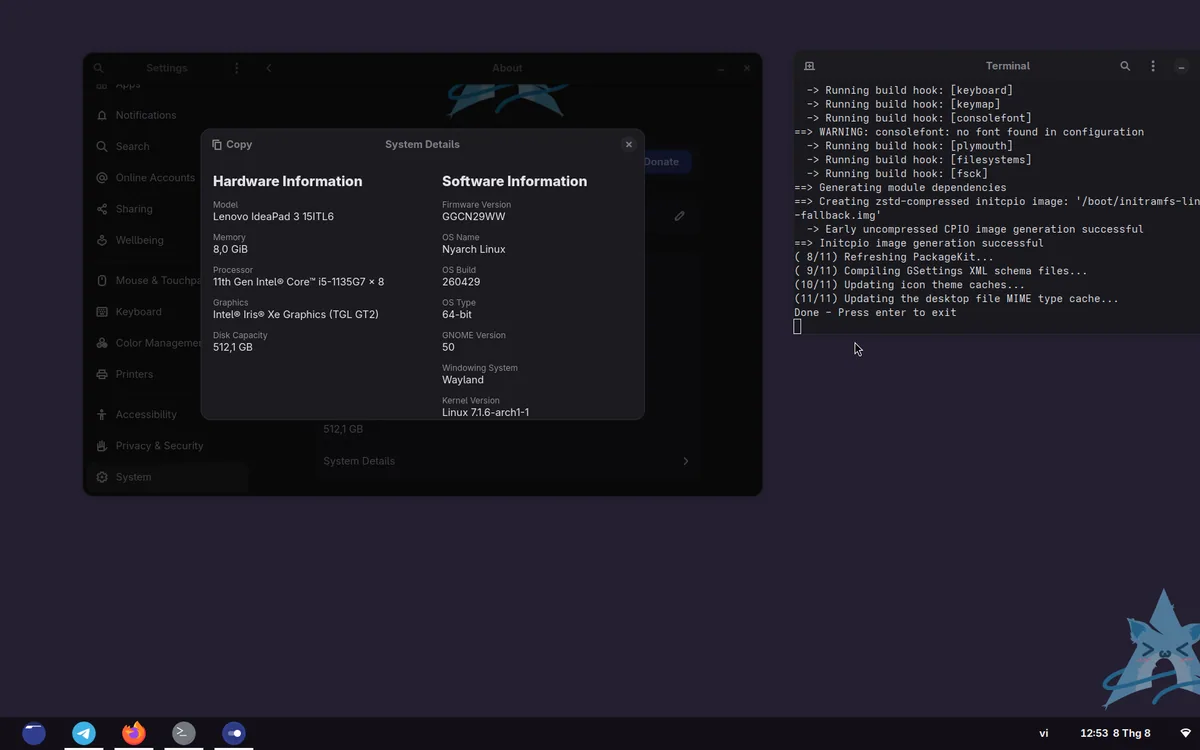Open Privacy & Security in Settings sidebar
The height and width of the screenshot is (750, 1200).
pyautogui.click(x=166, y=445)
